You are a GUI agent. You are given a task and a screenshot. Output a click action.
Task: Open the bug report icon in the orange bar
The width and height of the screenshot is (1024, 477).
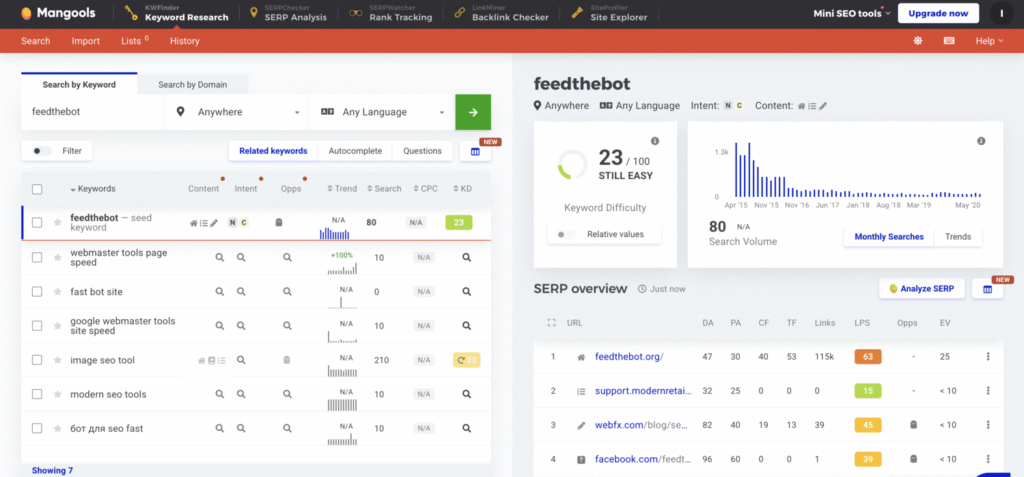pyautogui.click(x=918, y=41)
